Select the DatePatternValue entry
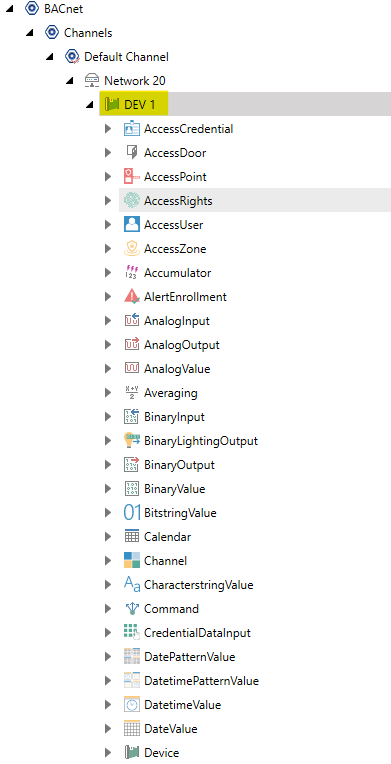 [x=189, y=657]
